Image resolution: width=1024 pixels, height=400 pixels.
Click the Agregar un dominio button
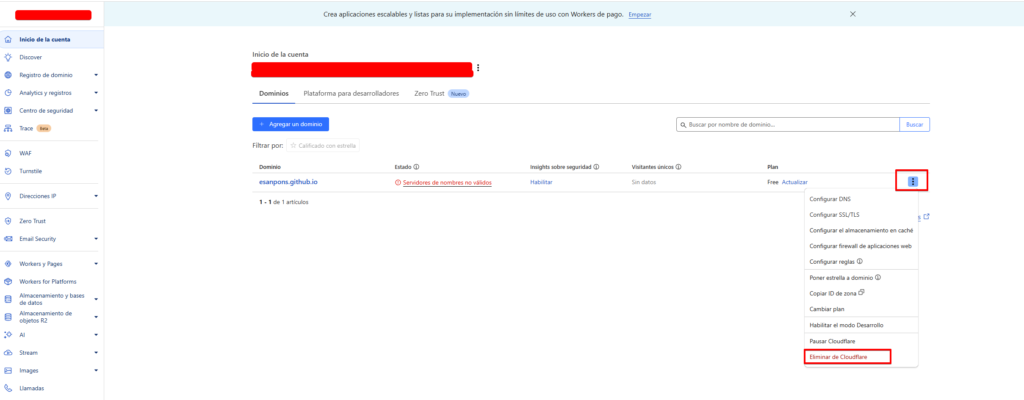point(291,124)
